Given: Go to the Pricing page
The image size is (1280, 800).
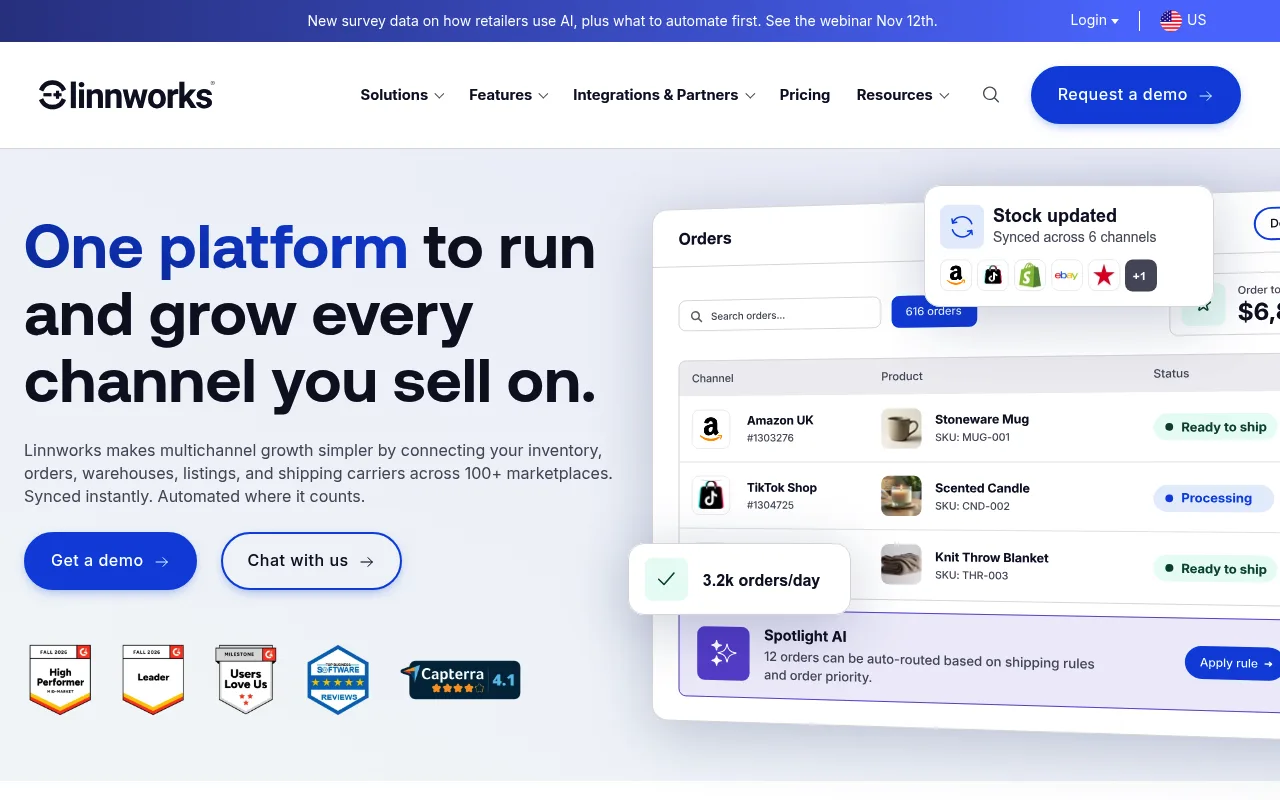Looking at the screenshot, I should [805, 95].
